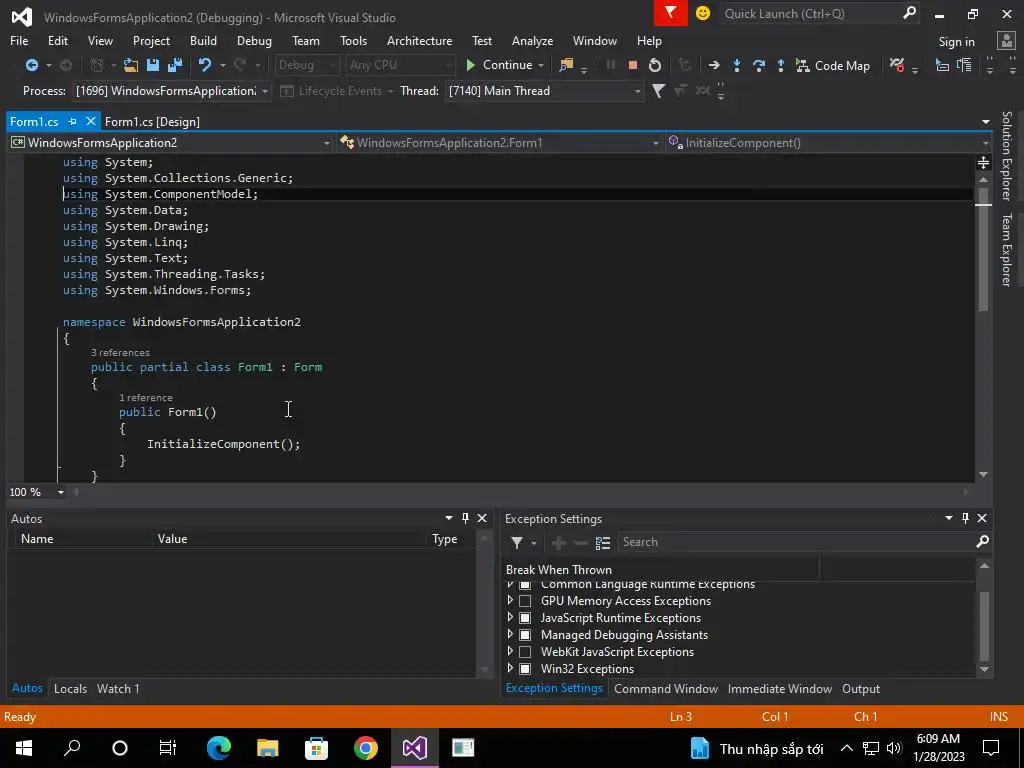Screen dimensions: 1024x768
Task: Expand GPU Memory Access Exceptions node
Action: click(510, 600)
